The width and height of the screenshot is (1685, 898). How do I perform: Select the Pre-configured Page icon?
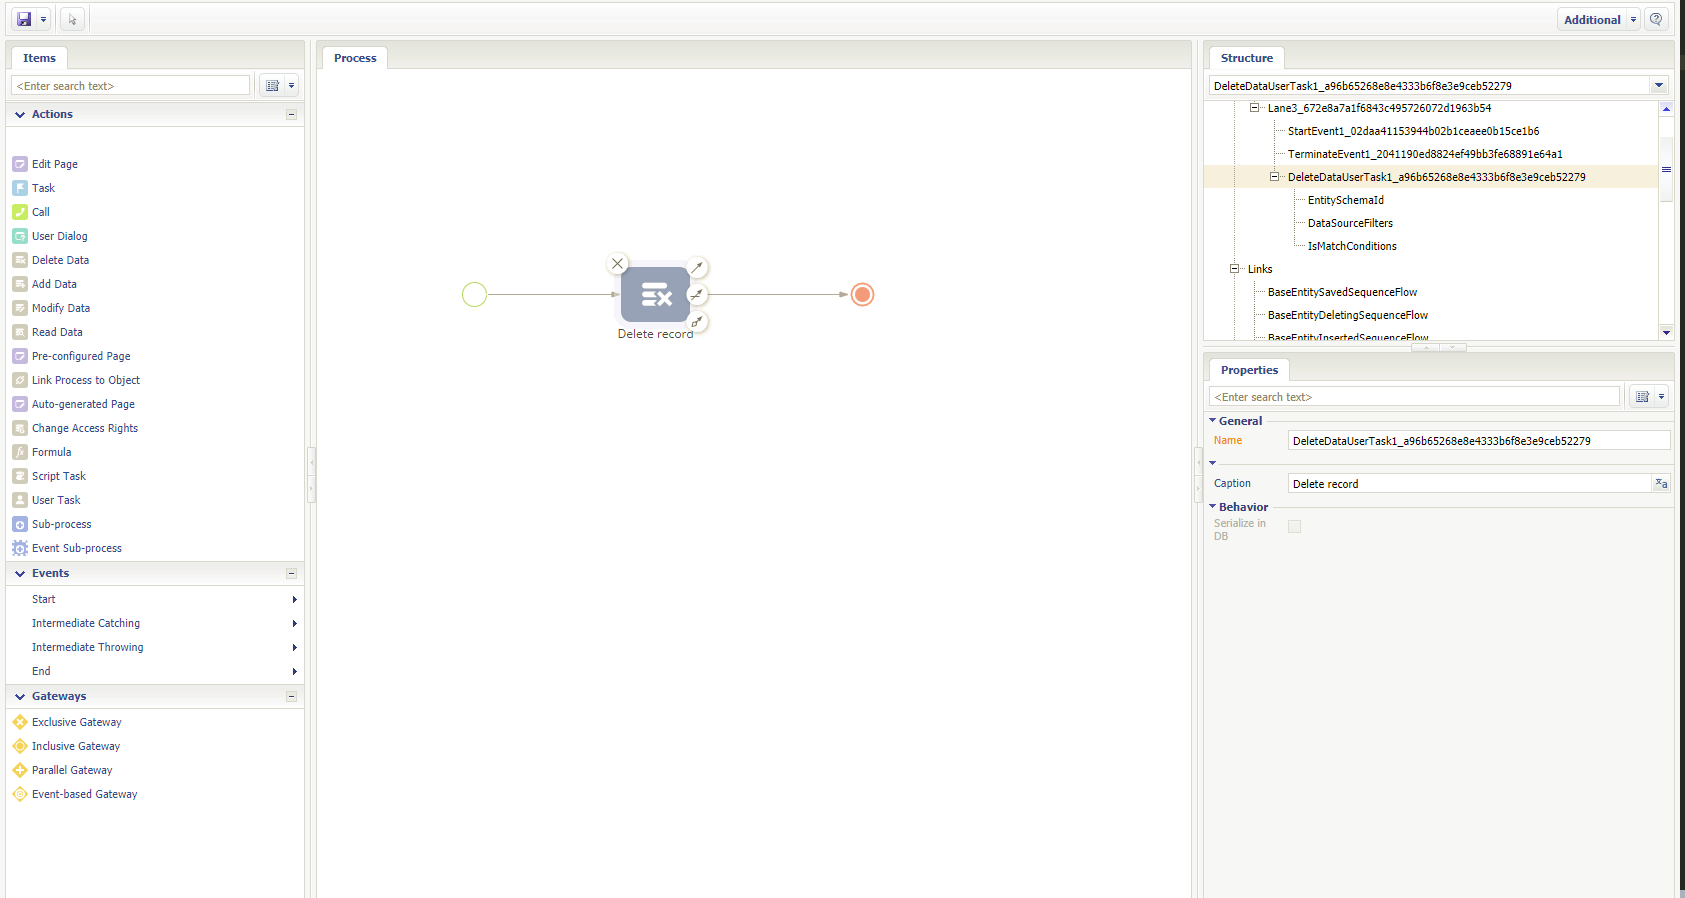(20, 356)
